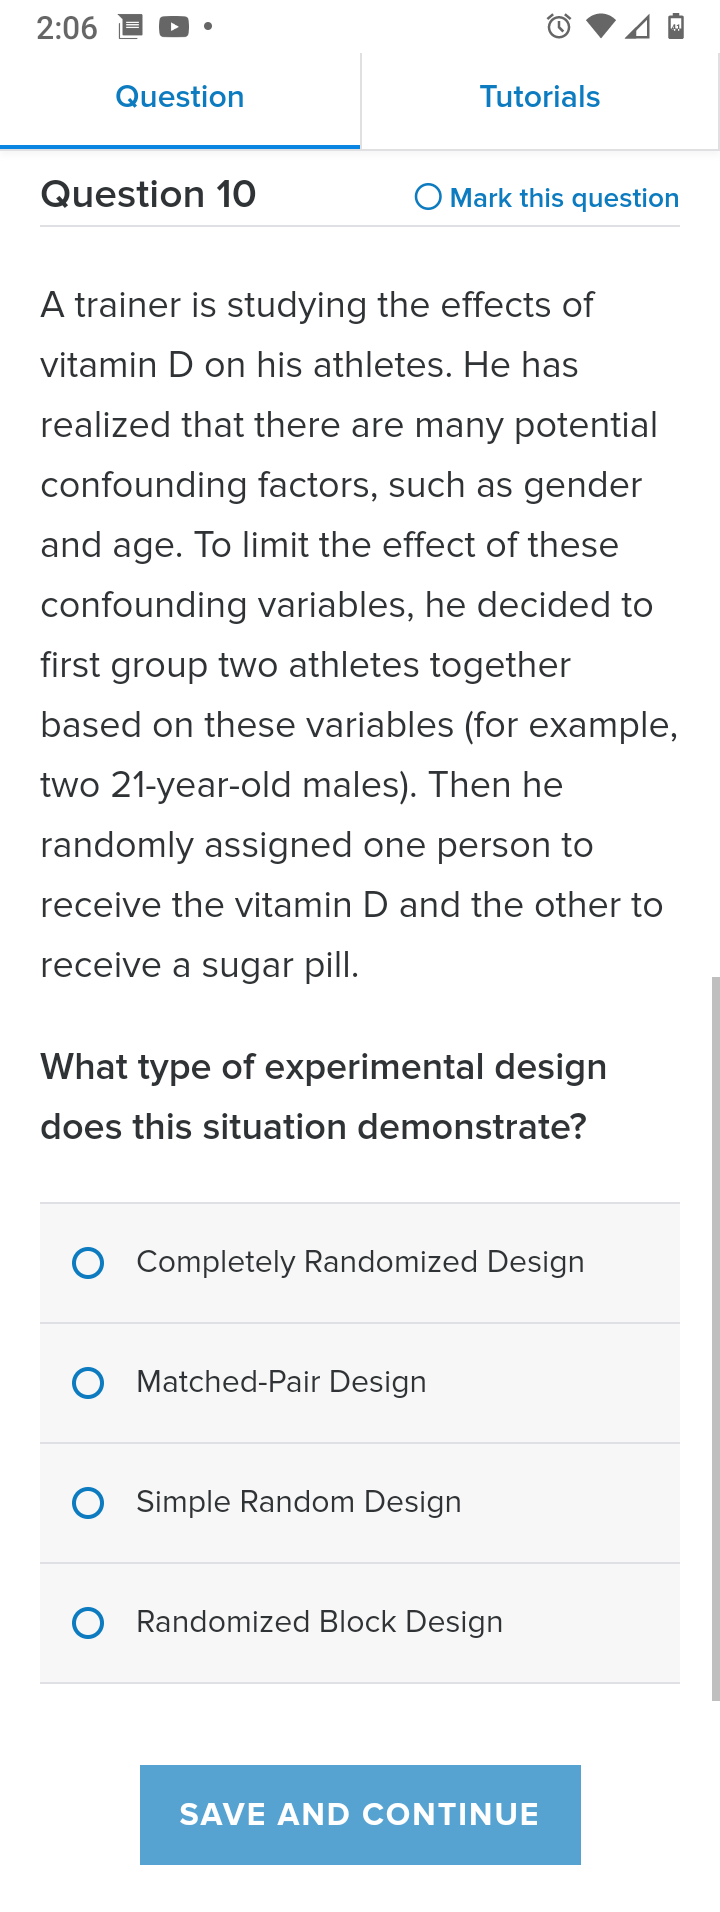Switch to the Question tab
Viewport: 720px width, 1912px height.
pyautogui.click(x=180, y=97)
